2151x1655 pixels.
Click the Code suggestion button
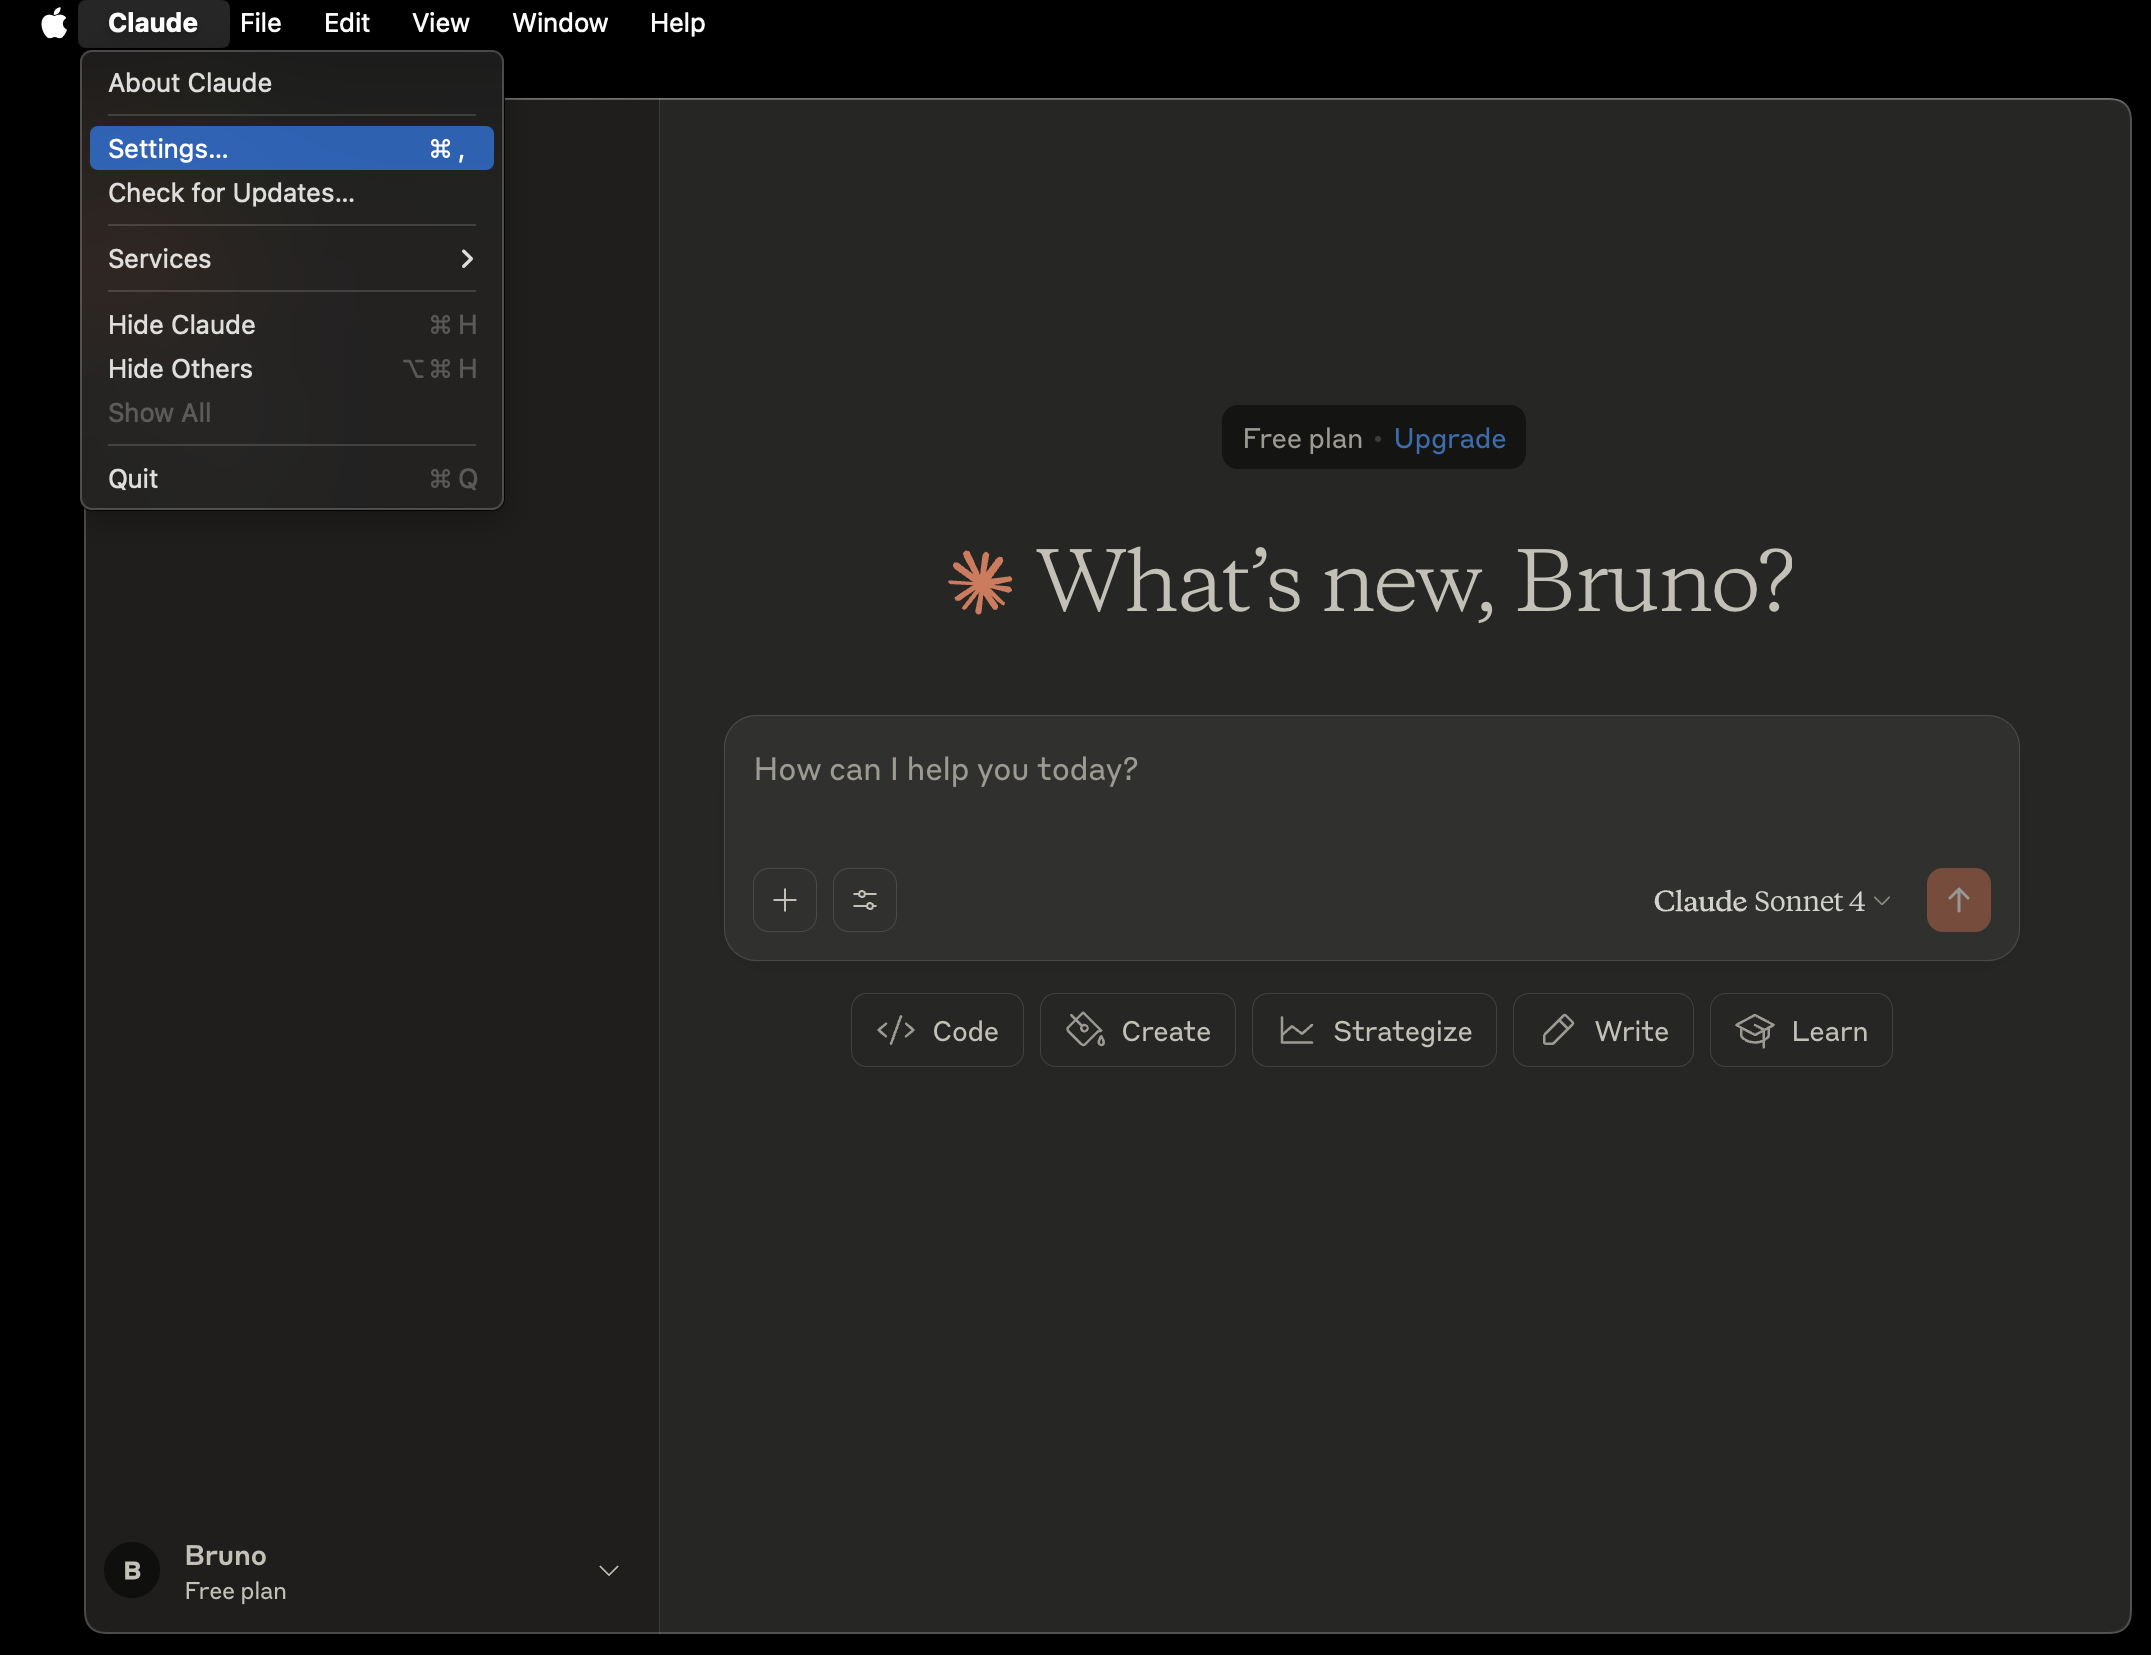pyautogui.click(x=937, y=1030)
